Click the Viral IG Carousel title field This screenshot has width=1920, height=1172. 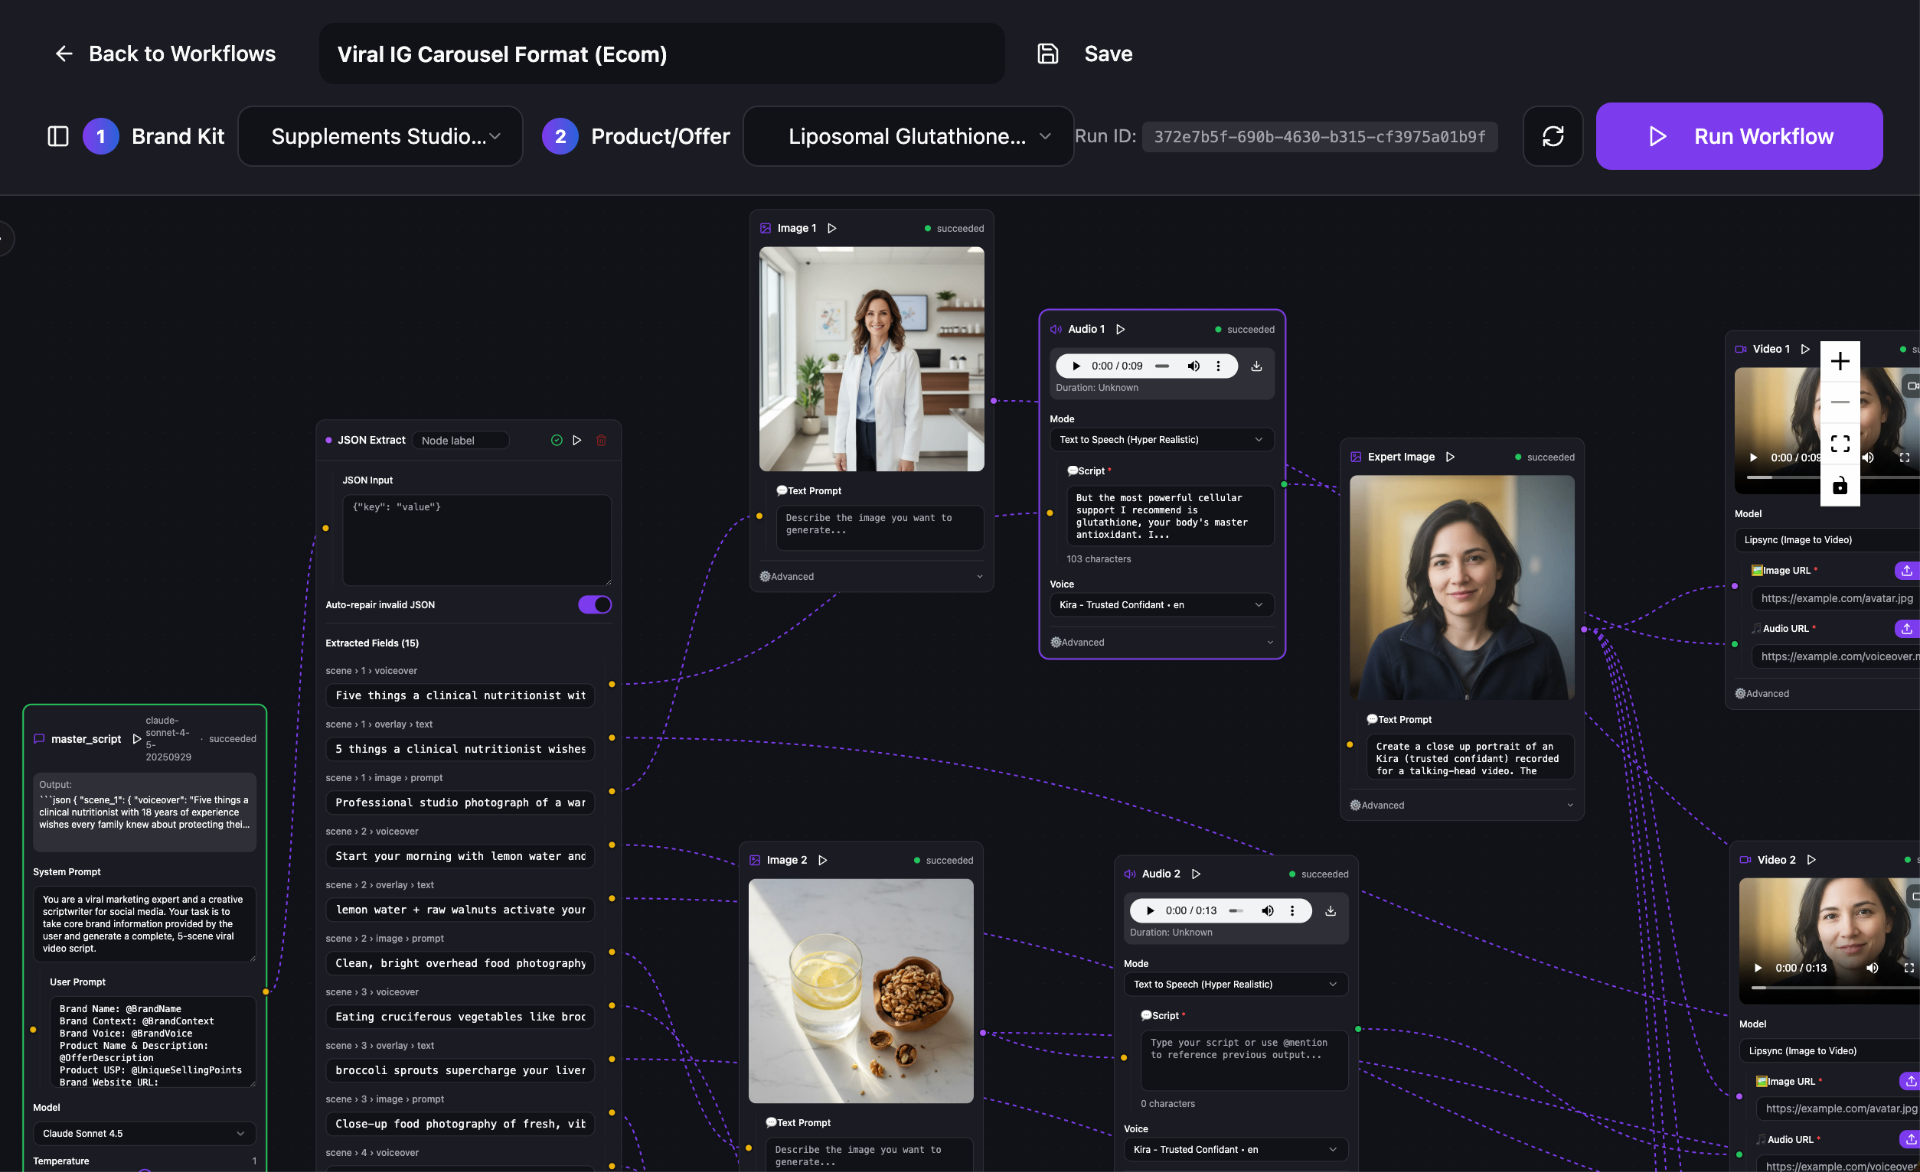661,53
